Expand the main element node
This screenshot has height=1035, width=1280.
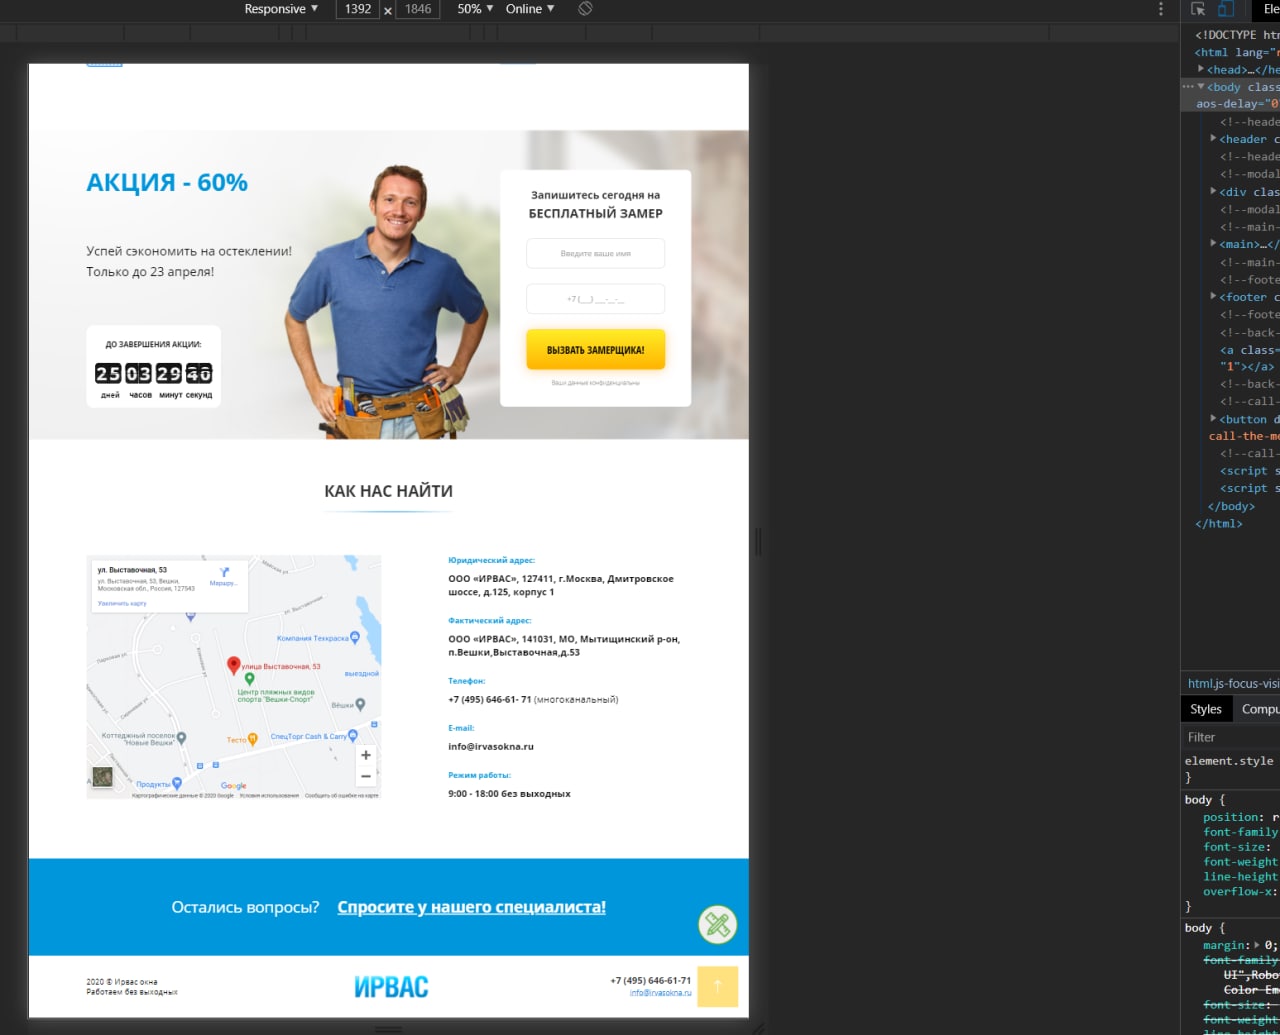pos(1213,244)
